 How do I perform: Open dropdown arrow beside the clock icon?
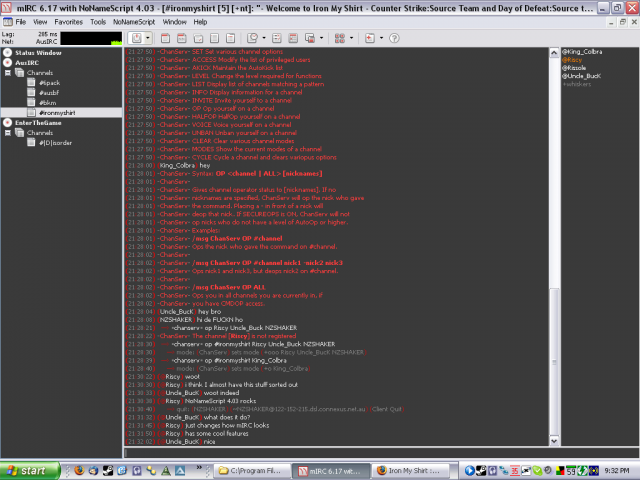click(x=264, y=38)
